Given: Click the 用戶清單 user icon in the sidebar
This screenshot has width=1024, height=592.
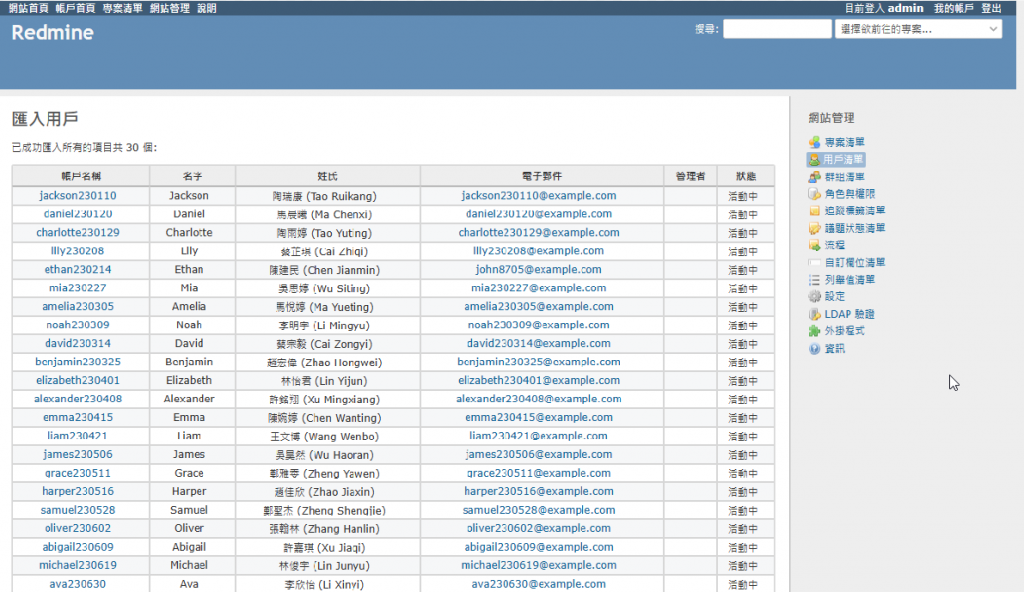Looking at the screenshot, I should pos(814,159).
